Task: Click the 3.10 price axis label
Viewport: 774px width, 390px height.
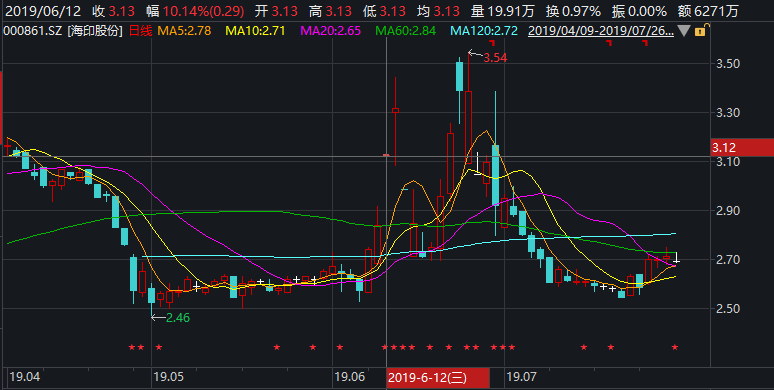Action: (728, 162)
